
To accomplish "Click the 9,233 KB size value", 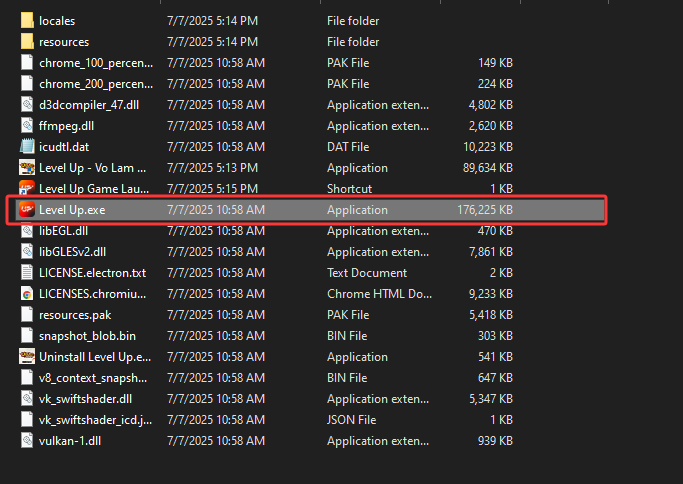I will 491,294.
